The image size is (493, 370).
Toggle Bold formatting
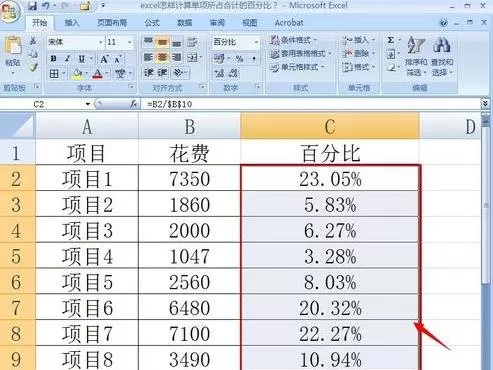(53, 59)
